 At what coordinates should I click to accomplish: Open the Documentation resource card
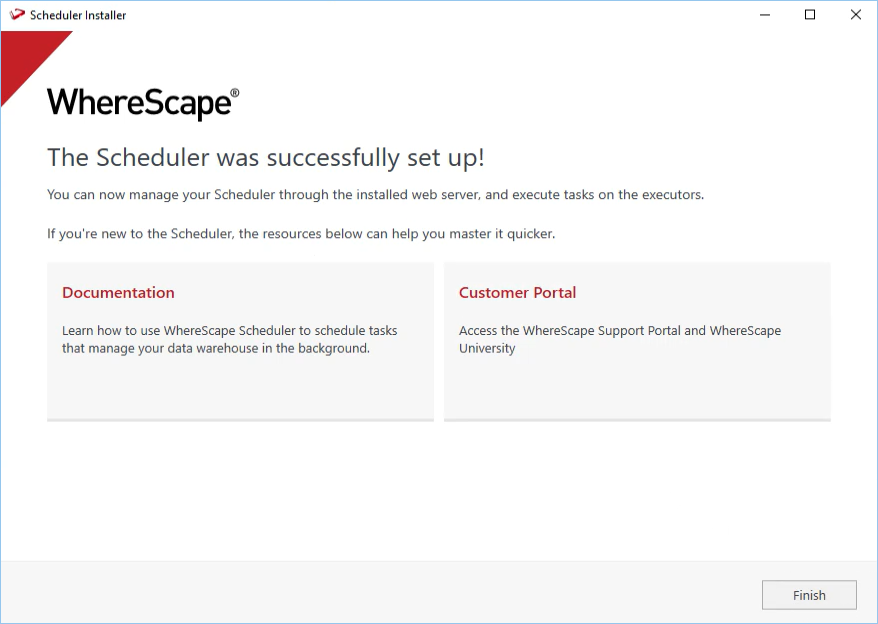(240, 342)
